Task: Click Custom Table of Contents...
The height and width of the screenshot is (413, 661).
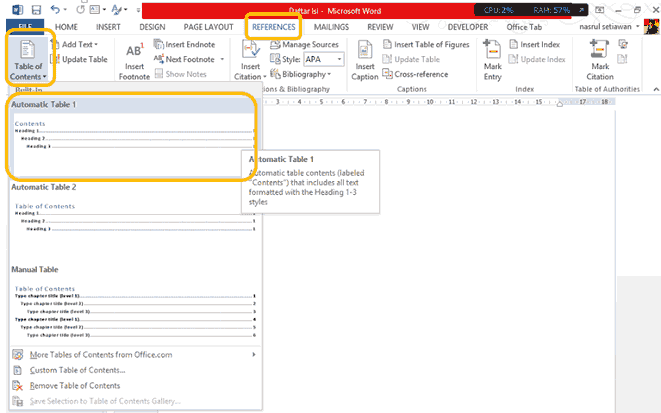Action: 134,370
